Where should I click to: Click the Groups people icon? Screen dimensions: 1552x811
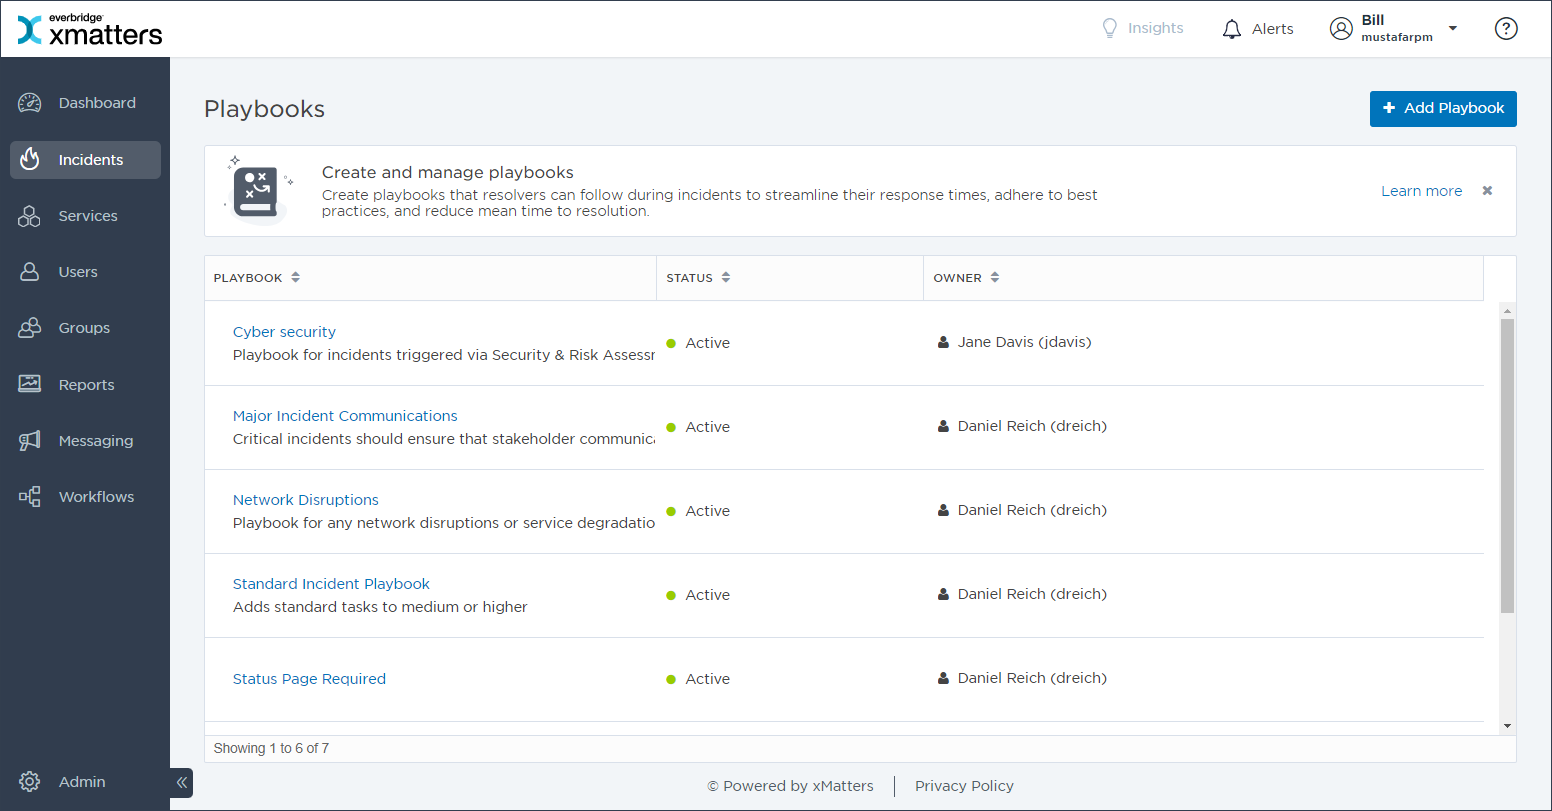(x=30, y=328)
